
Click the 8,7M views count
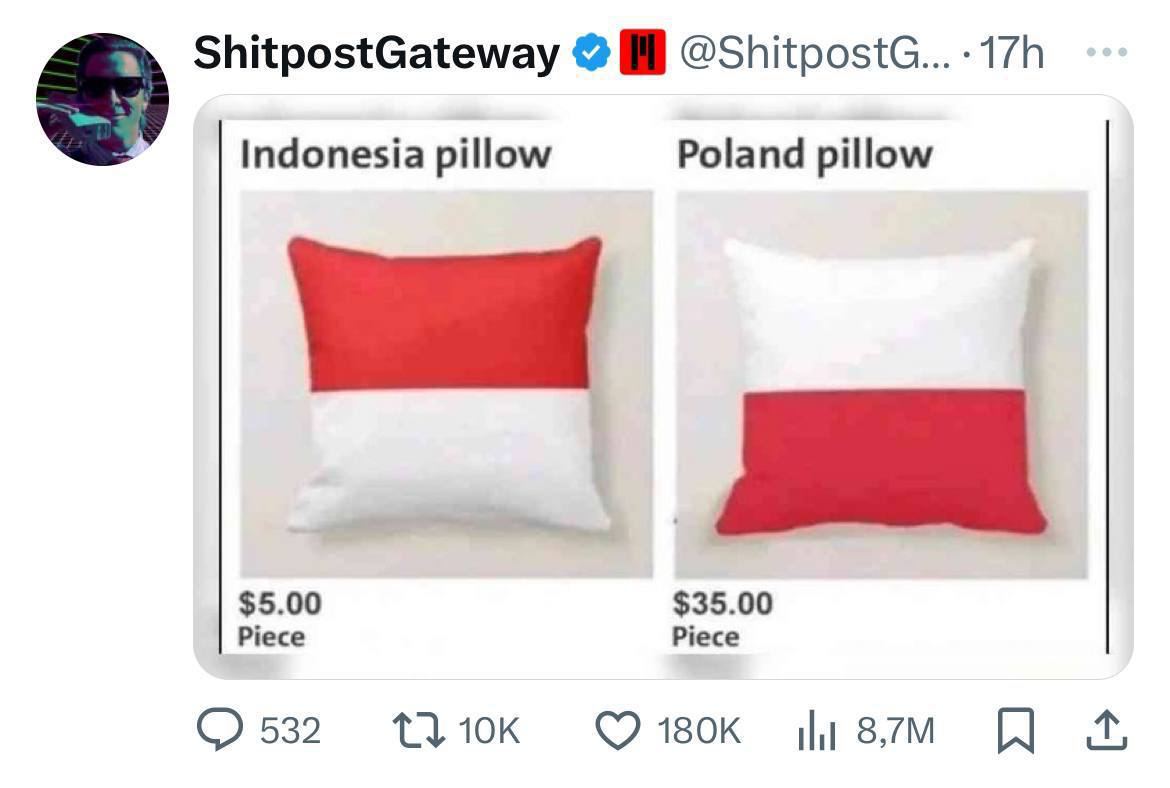(x=895, y=731)
